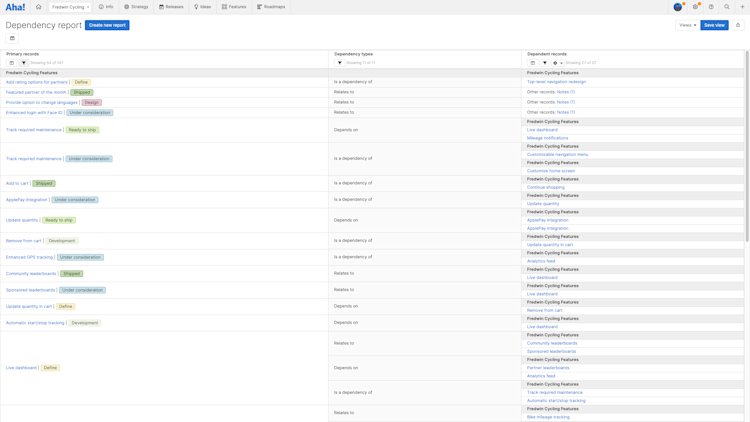The width and height of the screenshot is (750, 422).
Task: Open the Releases menu
Action: click(x=171, y=7)
